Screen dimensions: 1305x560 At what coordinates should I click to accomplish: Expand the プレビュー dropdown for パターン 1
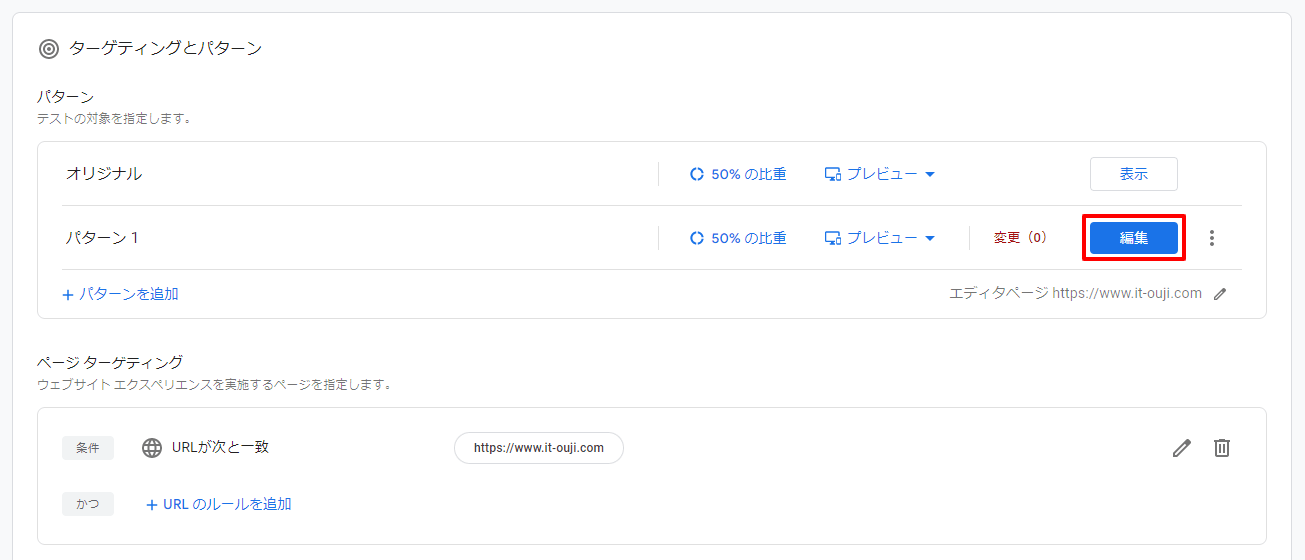tap(880, 238)
